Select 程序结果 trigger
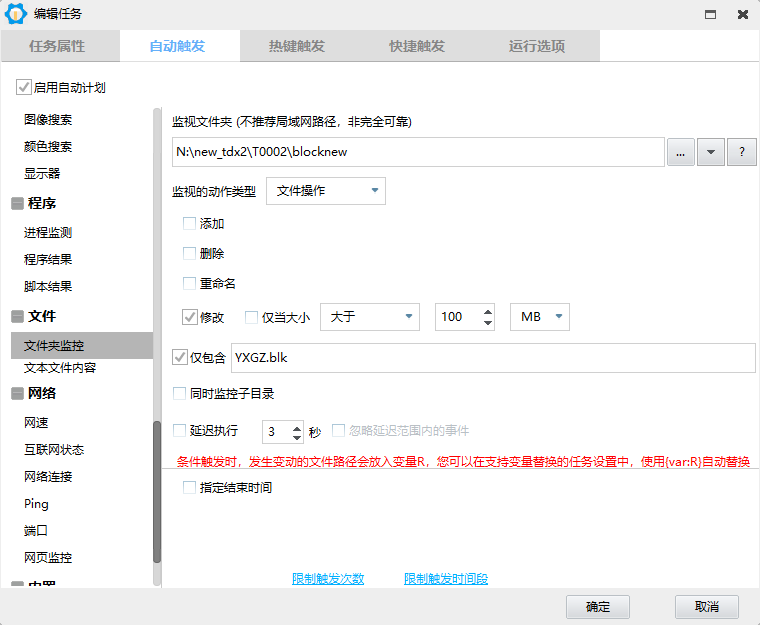760x625 pixels. pos(48,259)
